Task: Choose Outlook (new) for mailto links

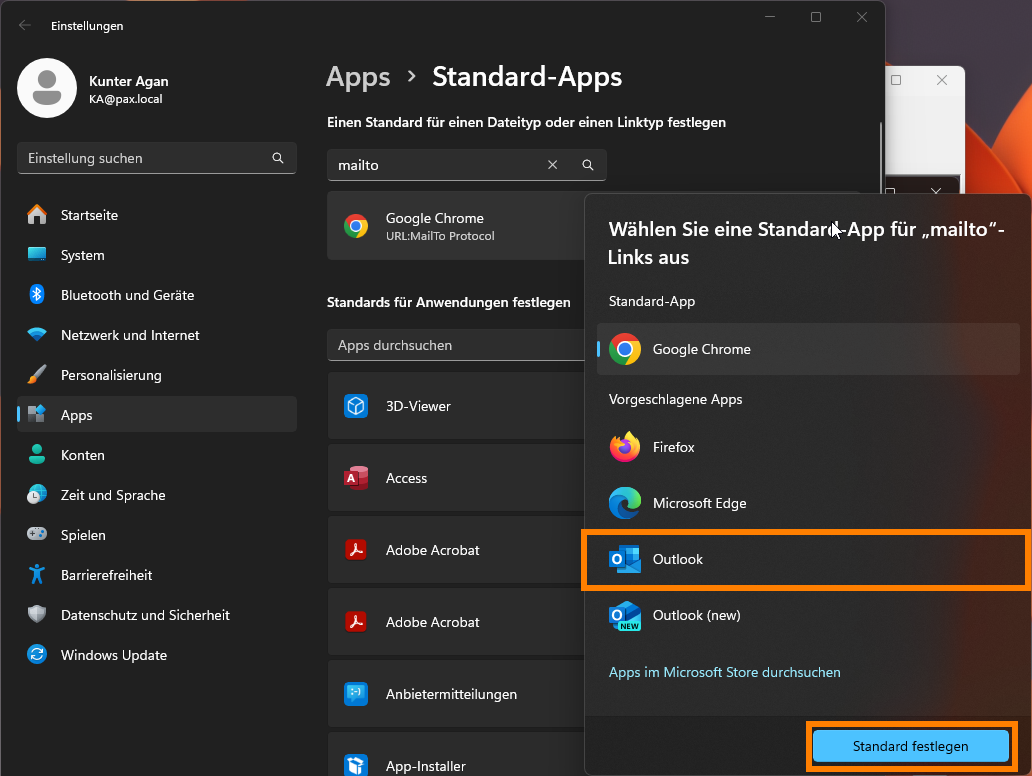Action: (x=808, y=615)
